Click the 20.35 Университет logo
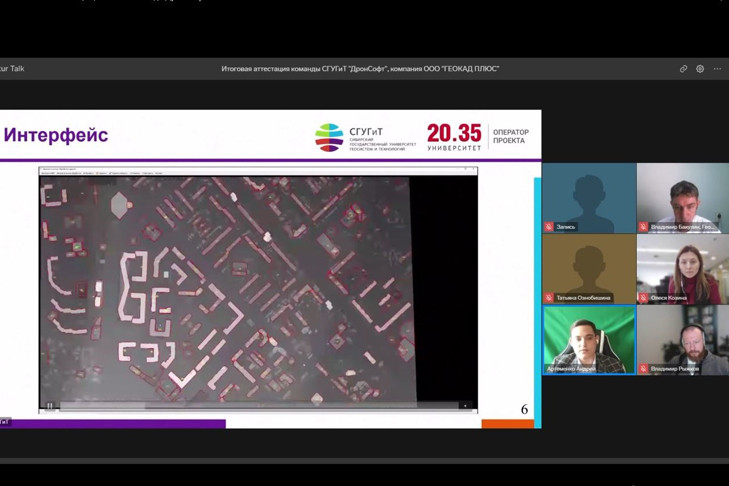This screenshot has height=486, width=729. [x=454, y=137]
